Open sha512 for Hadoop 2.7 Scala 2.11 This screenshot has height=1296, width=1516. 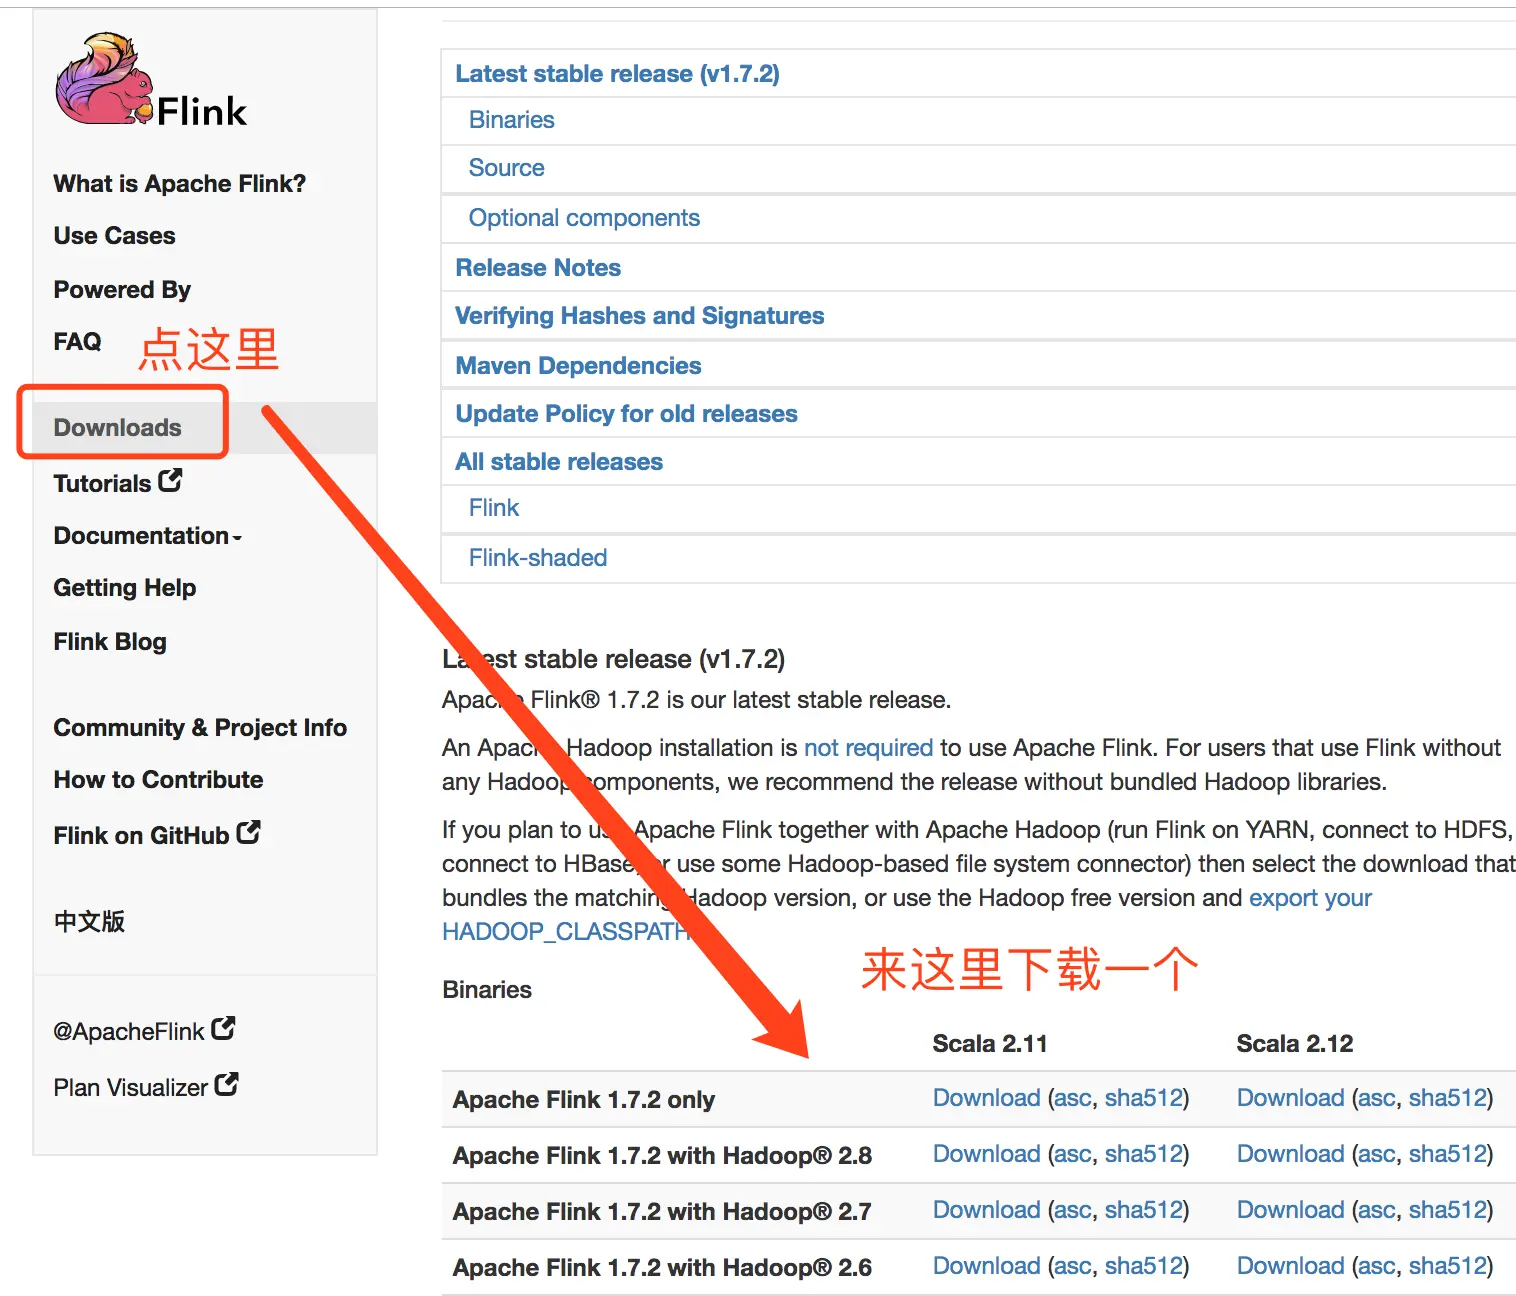[x=1144, y=1210]
